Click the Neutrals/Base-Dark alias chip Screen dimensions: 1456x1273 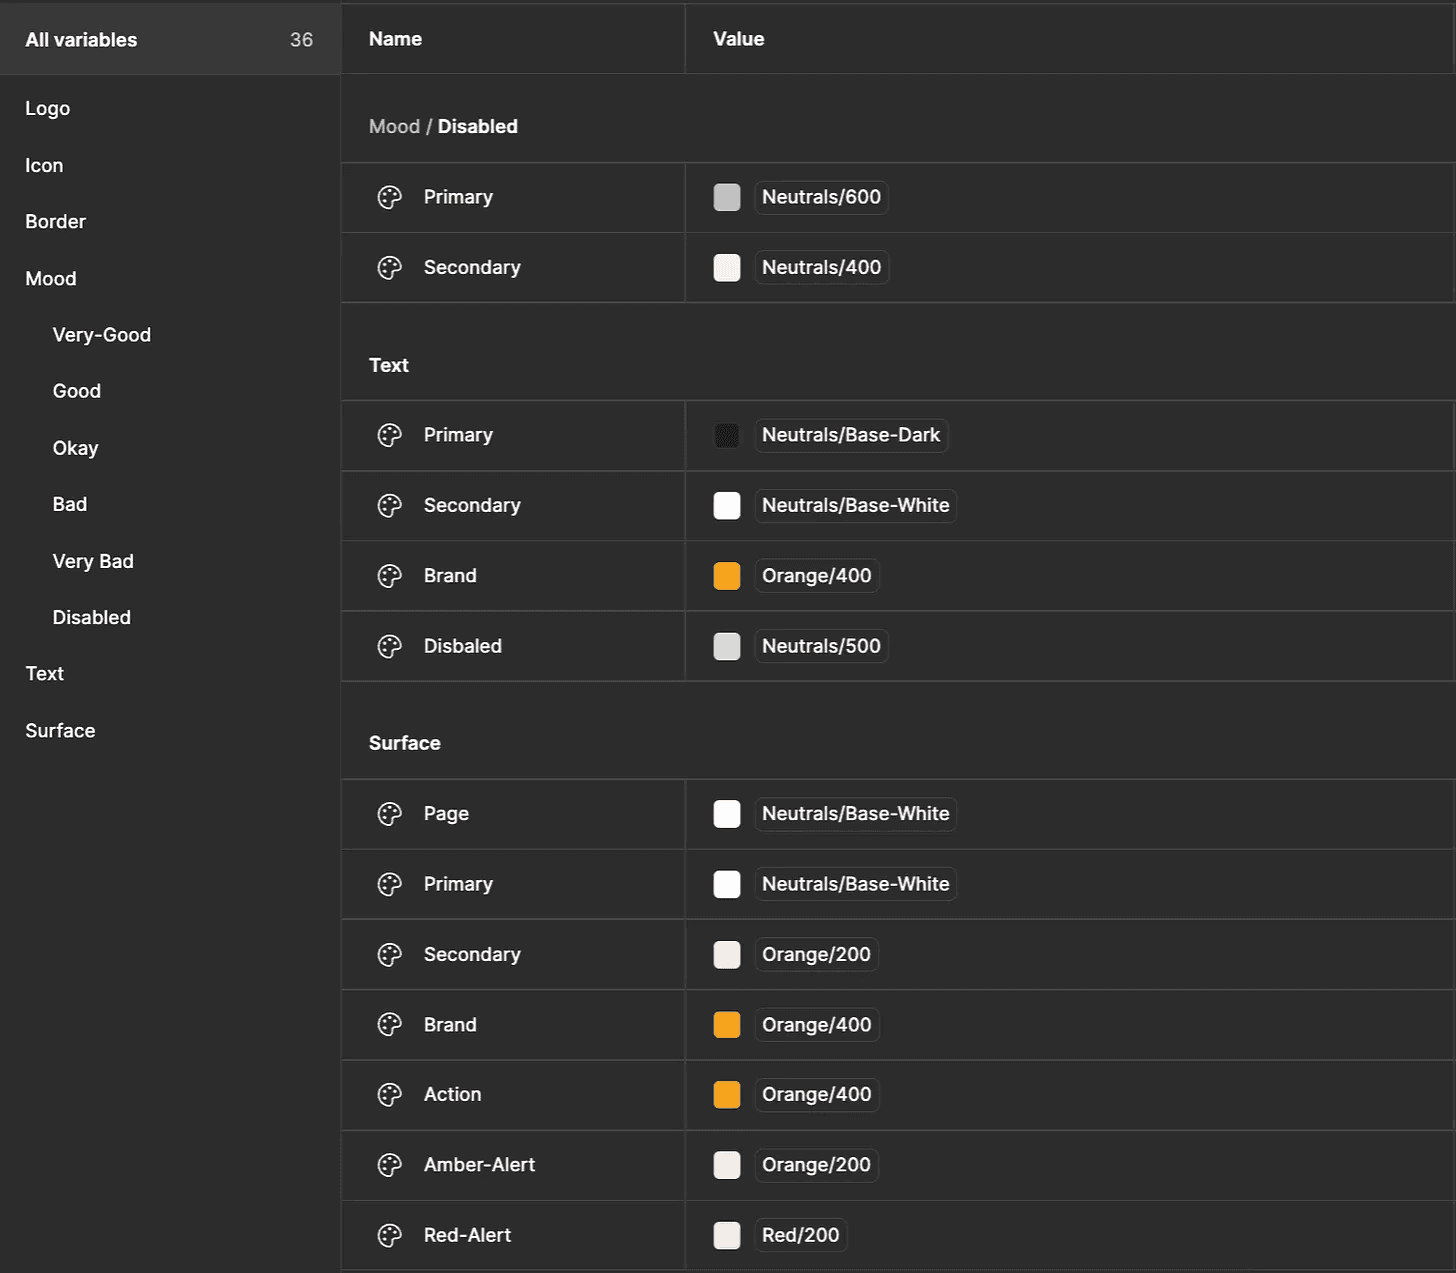[851, 435]
